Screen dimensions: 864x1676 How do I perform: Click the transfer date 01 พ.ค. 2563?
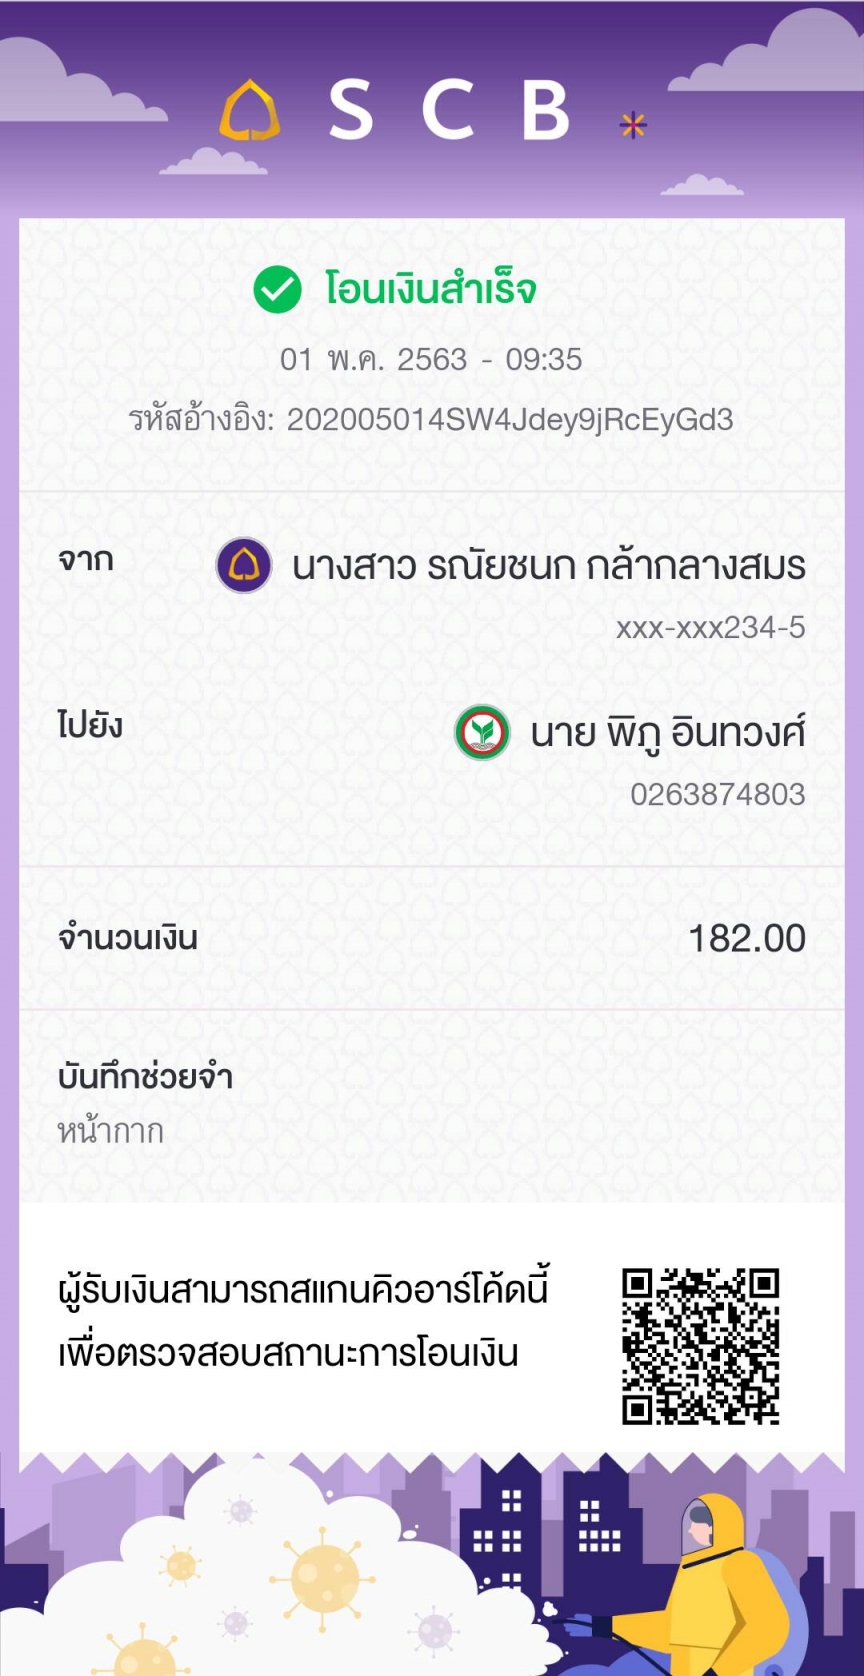(x=373, y=359)
